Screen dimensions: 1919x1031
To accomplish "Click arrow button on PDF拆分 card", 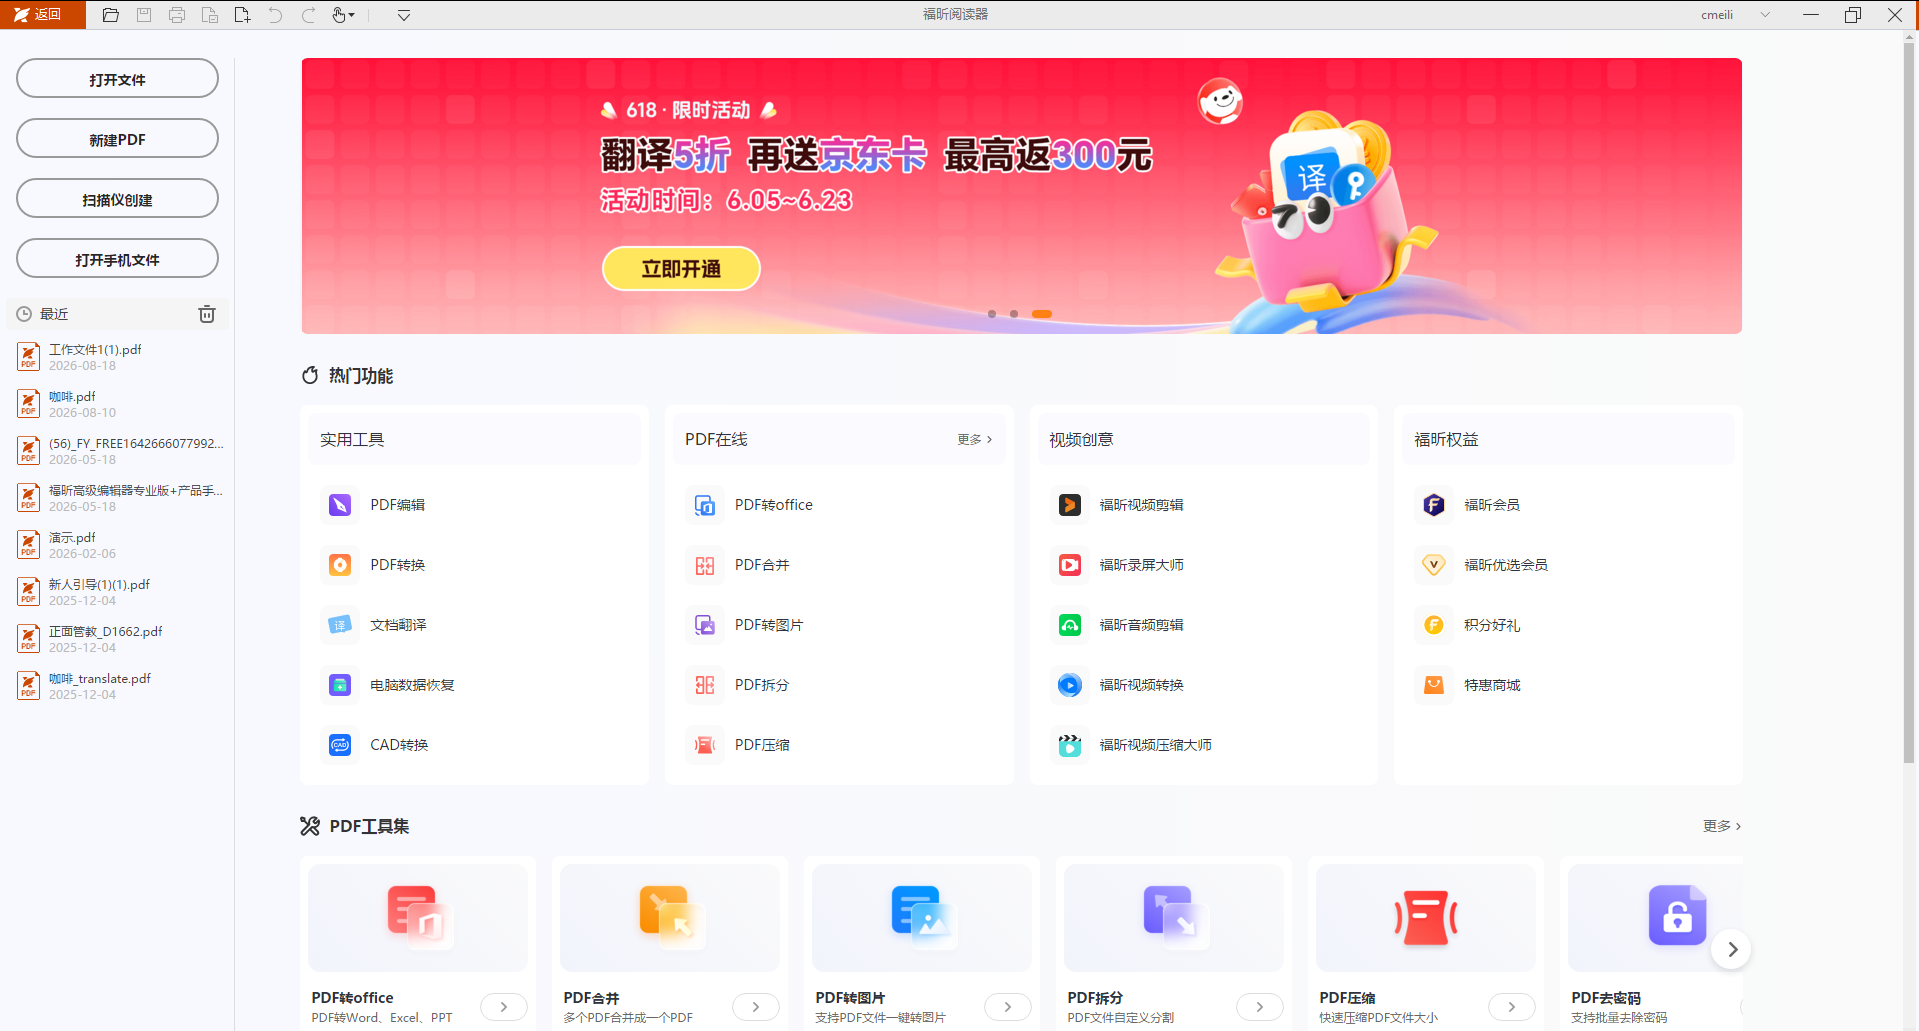I will click(1260, 1007).
